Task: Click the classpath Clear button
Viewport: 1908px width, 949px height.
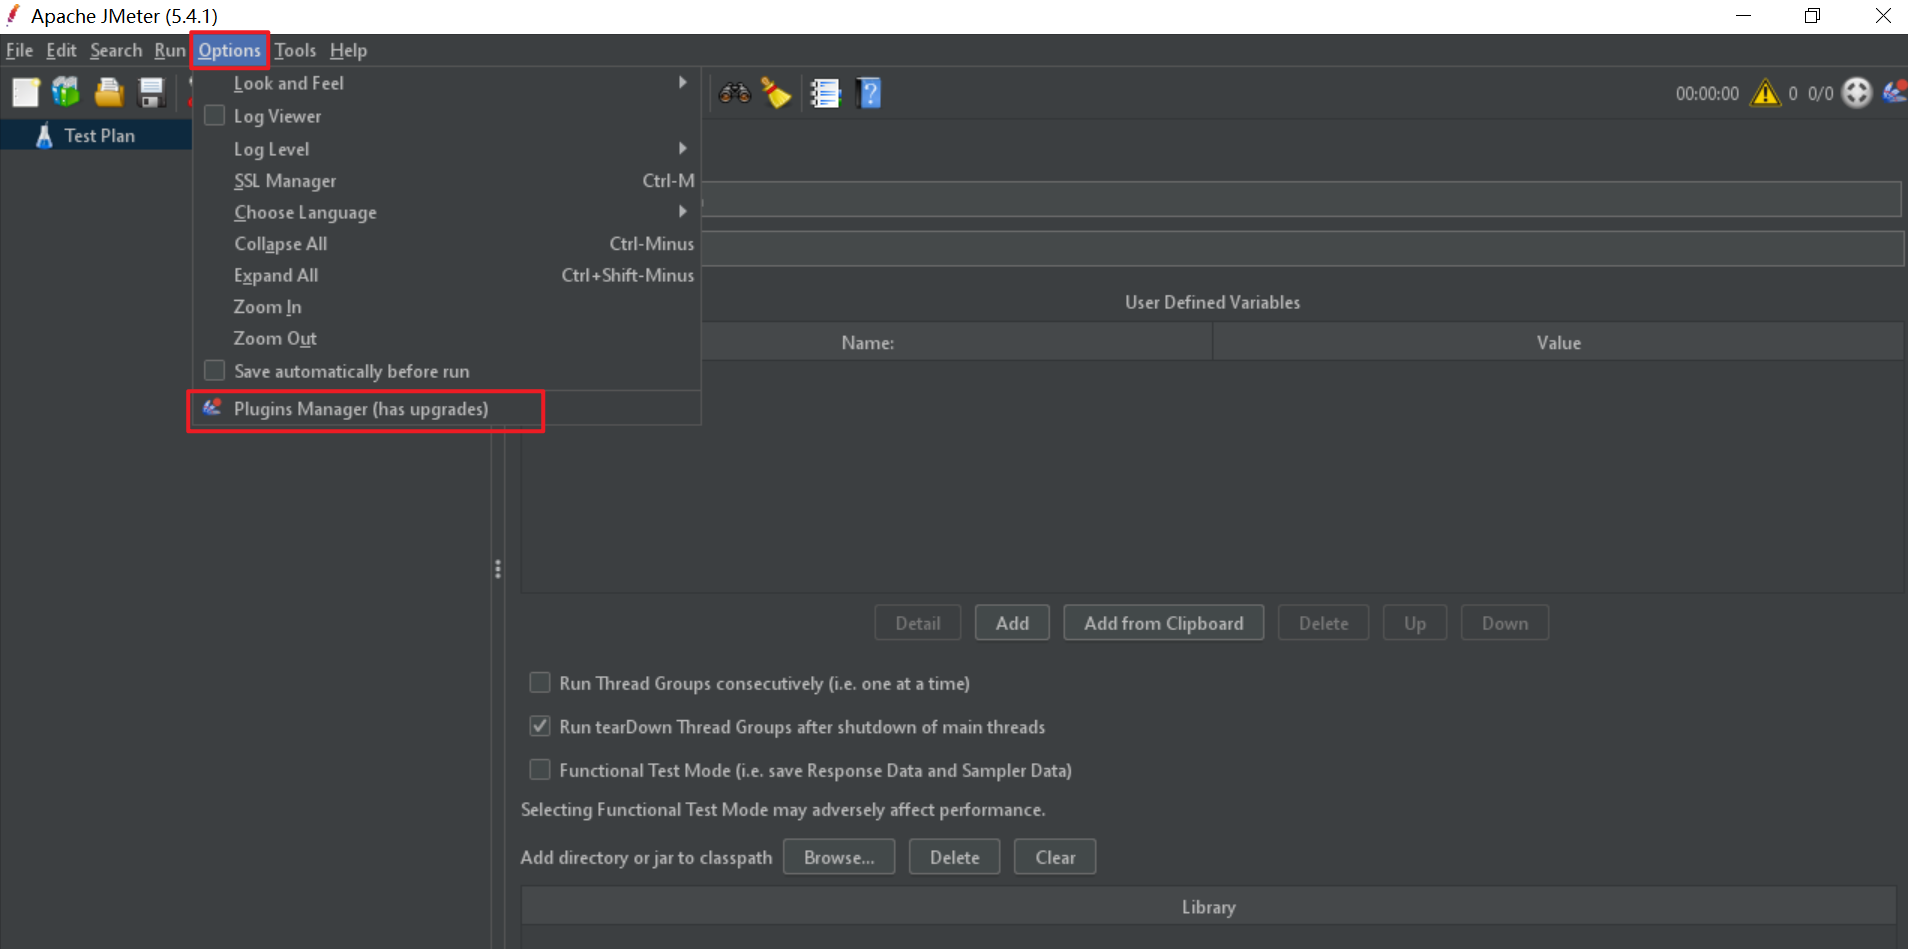Action: click(x=1055, y=857)
